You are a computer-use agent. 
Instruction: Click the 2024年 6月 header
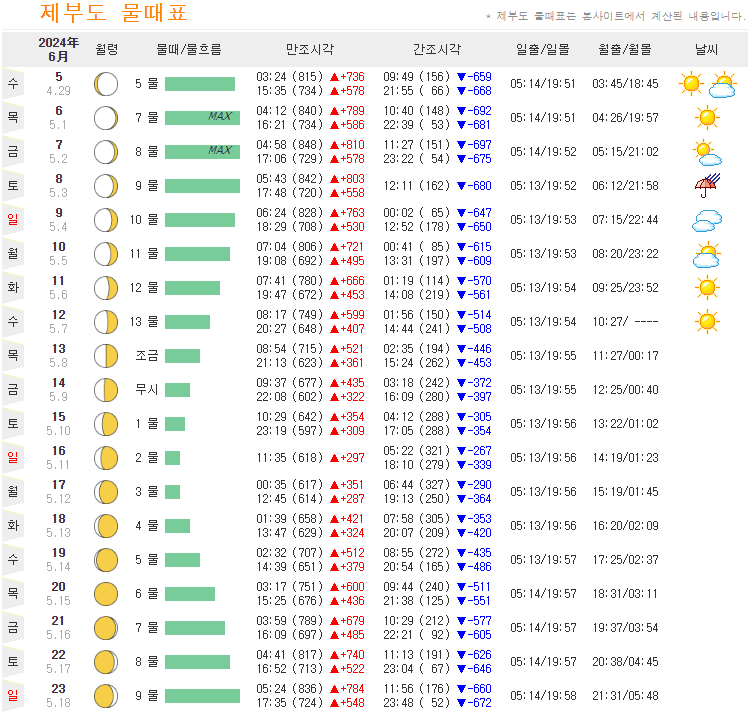point(58,50)
